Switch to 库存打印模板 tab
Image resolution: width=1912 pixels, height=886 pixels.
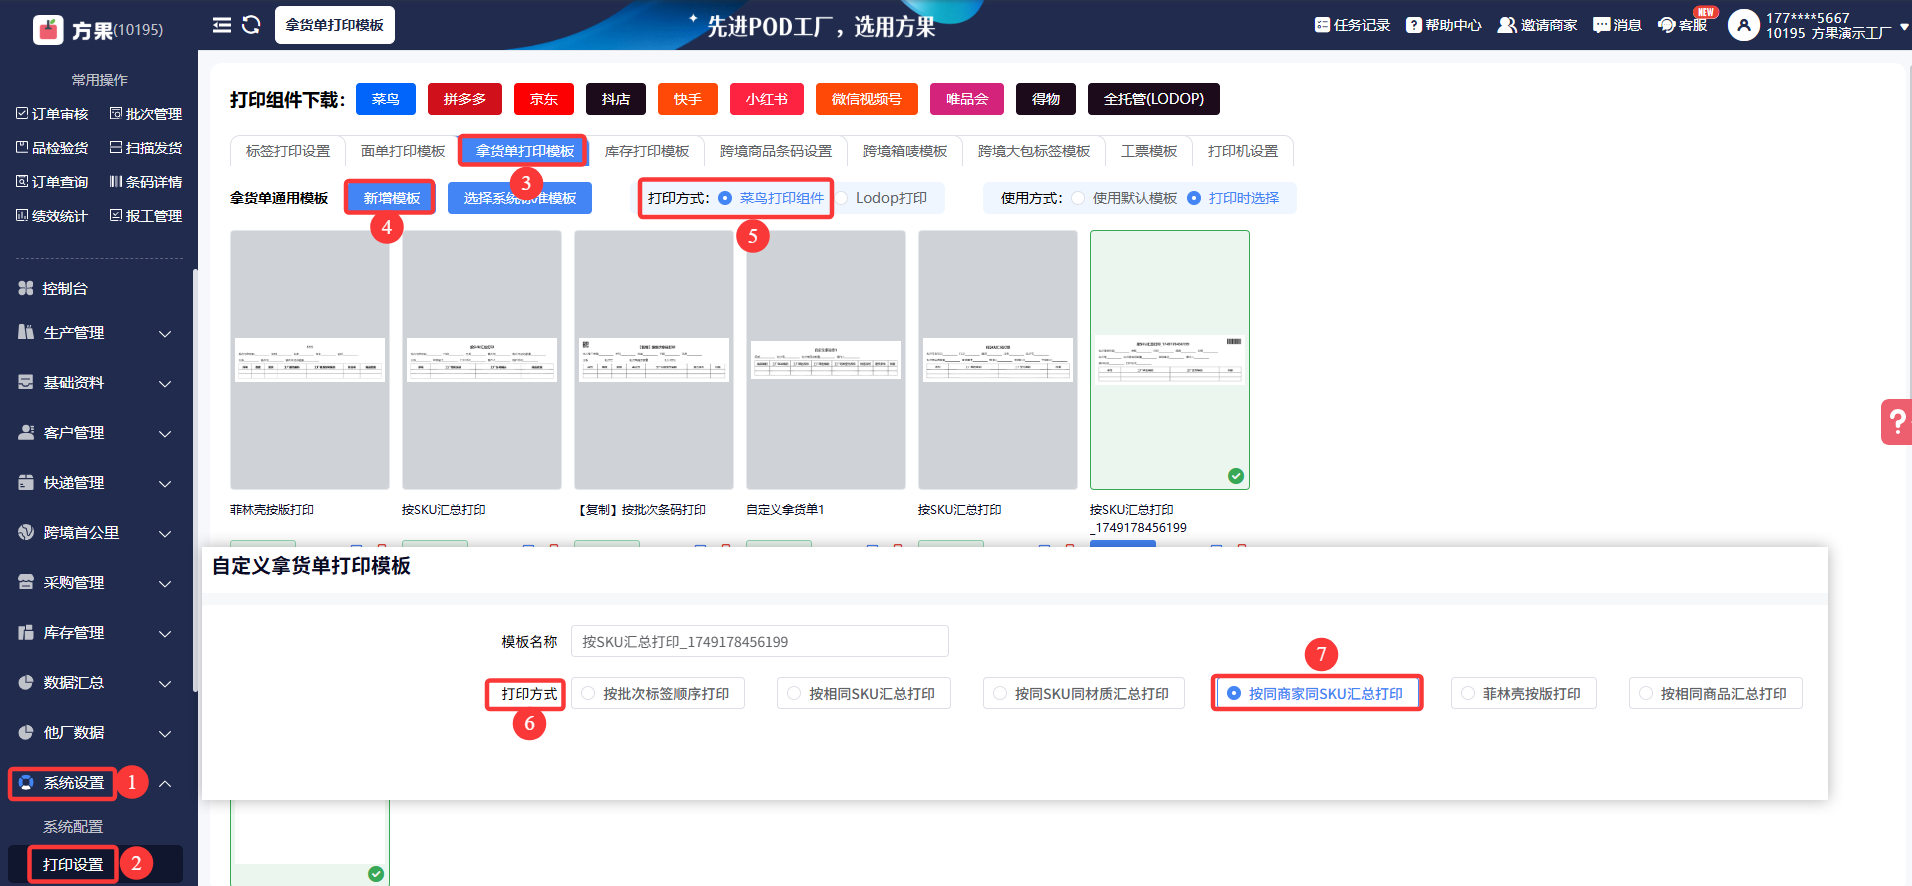[x=647, y=151]
